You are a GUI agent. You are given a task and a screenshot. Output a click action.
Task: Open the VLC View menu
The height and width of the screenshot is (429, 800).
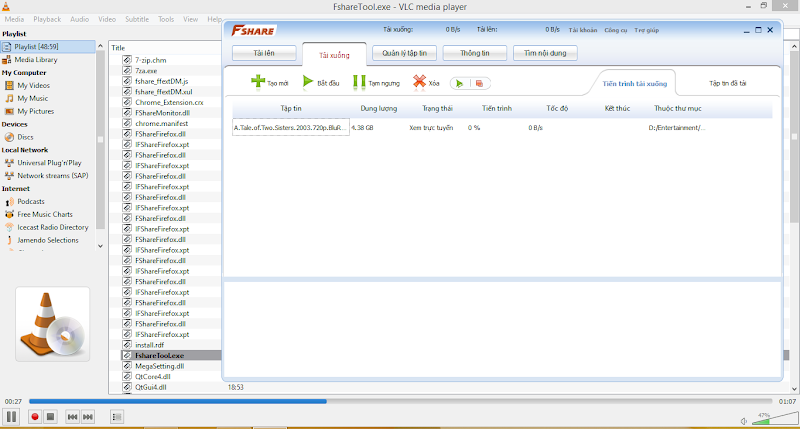(x=190, y=19)
